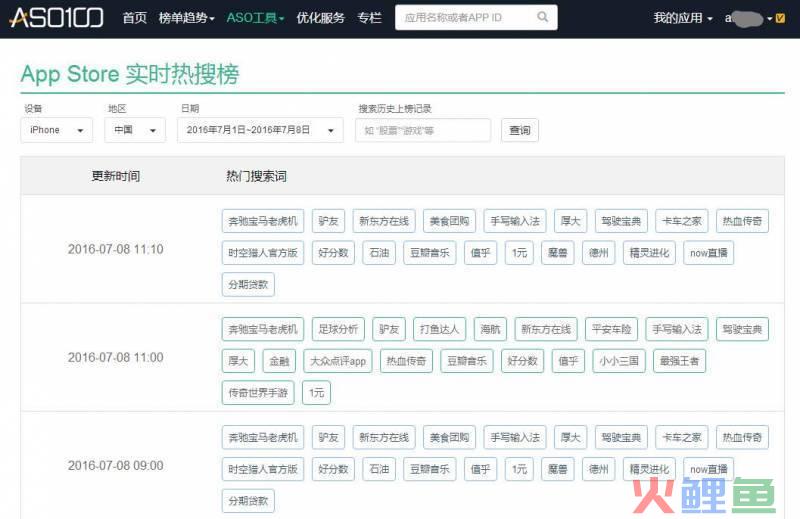Open the 海航 keyword tag
The height and width of the screenshot is (519, 800).
pyautogui.click(x=490, y=329)
